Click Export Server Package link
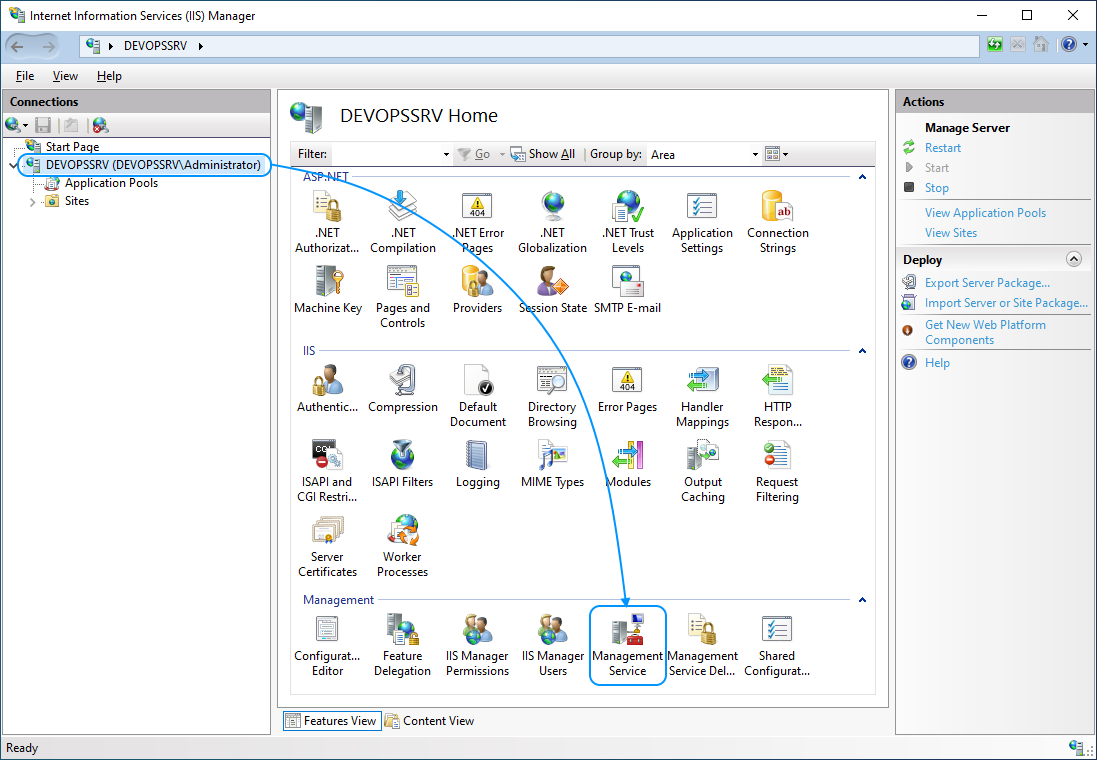Viewport: 1097px width, 760px height. coord(987,283)
